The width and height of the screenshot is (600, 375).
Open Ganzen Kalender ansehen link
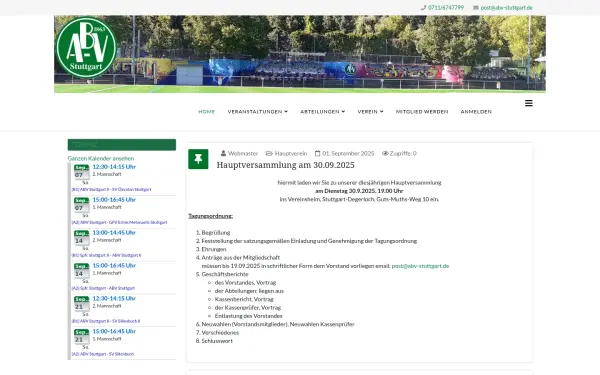pyautogui.click(x=101, y=158)
